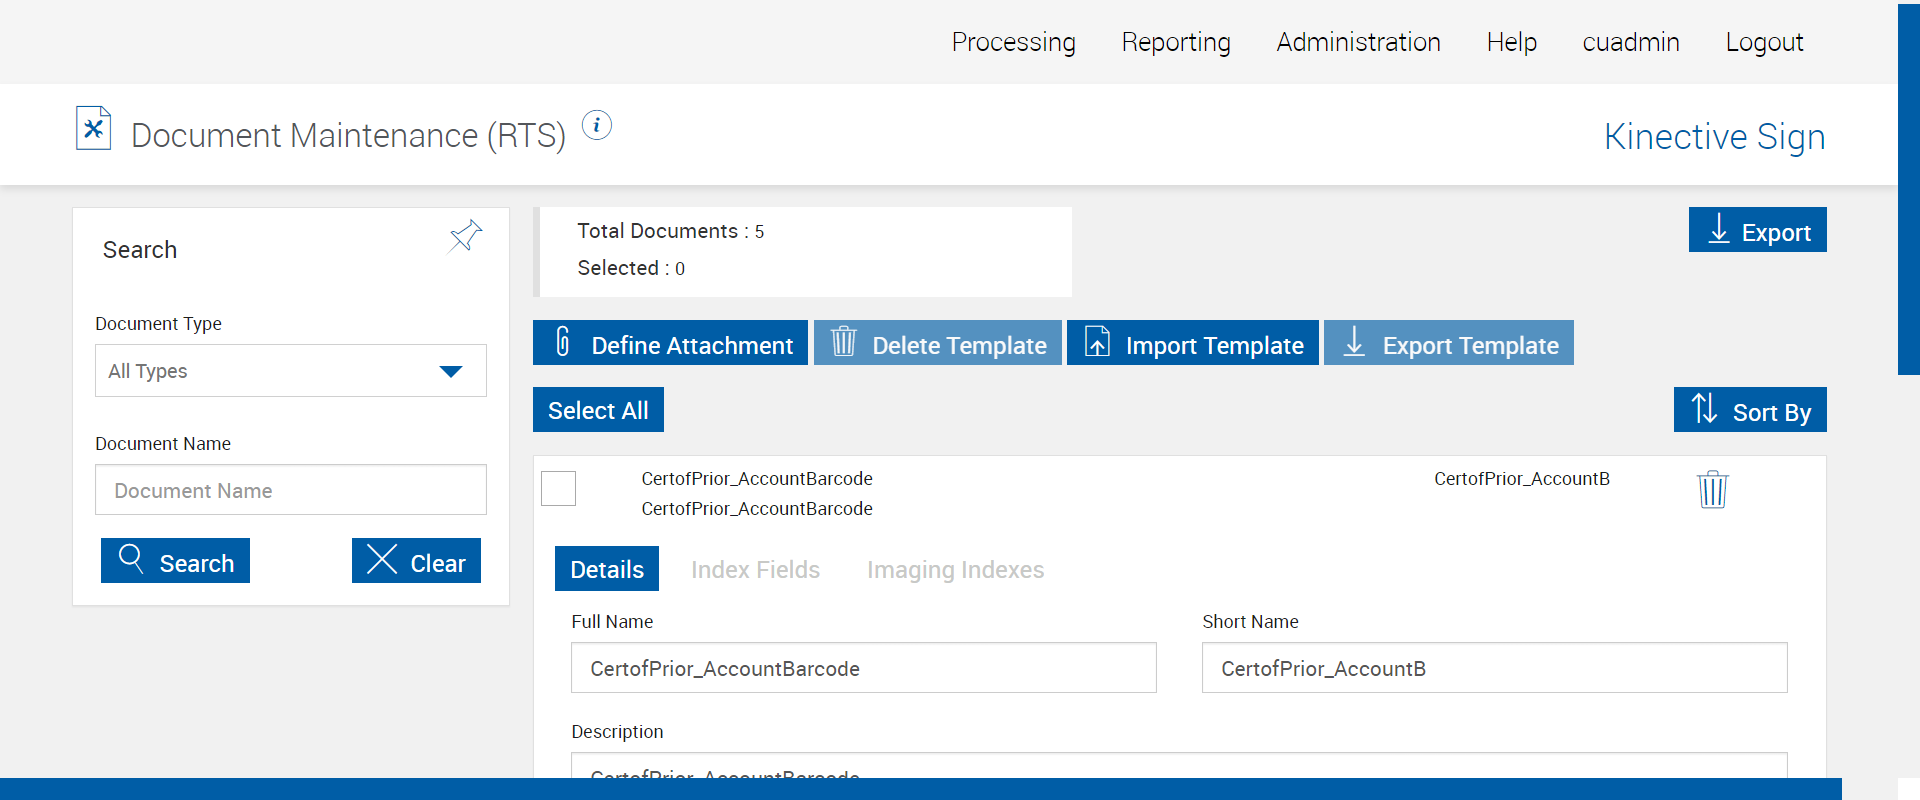Click the Export Template download button
The image size is (1920, 800).
(1448, 343)
